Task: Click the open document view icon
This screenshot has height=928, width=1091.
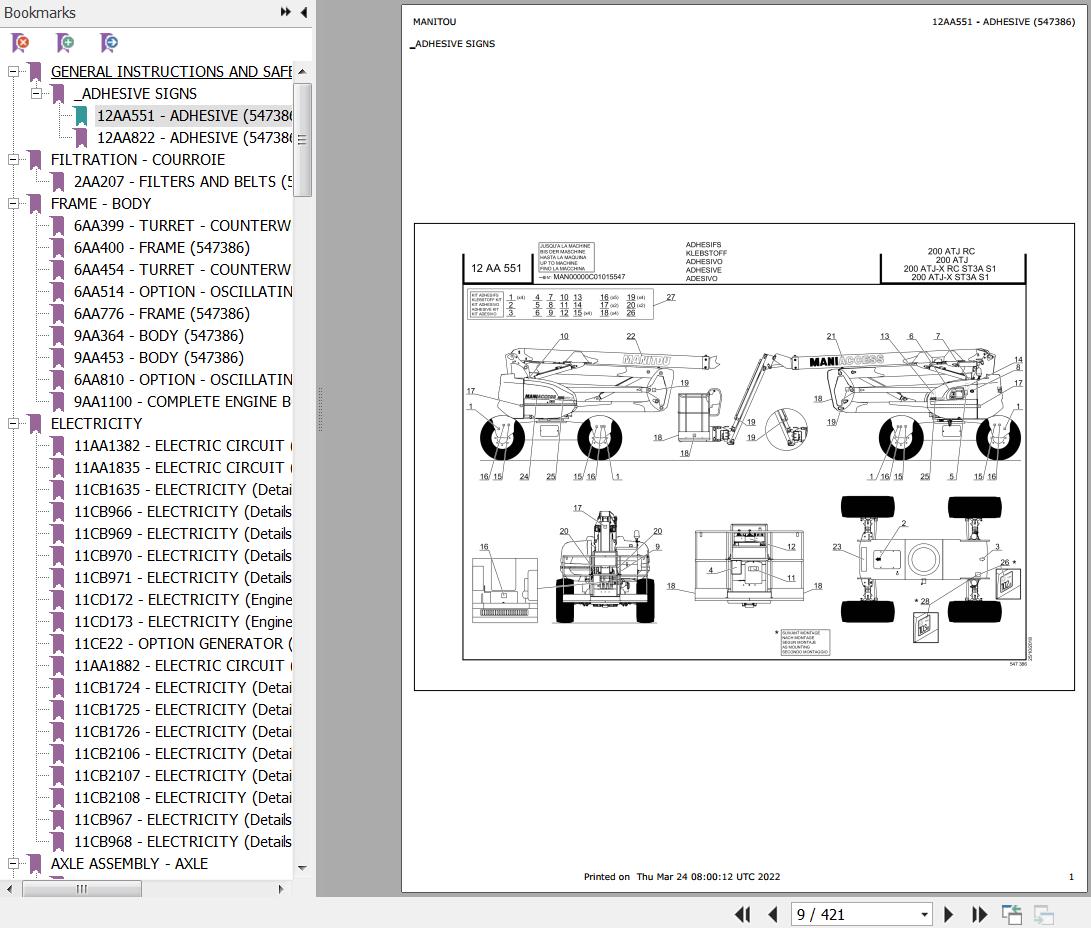Action: (1012, 914)
